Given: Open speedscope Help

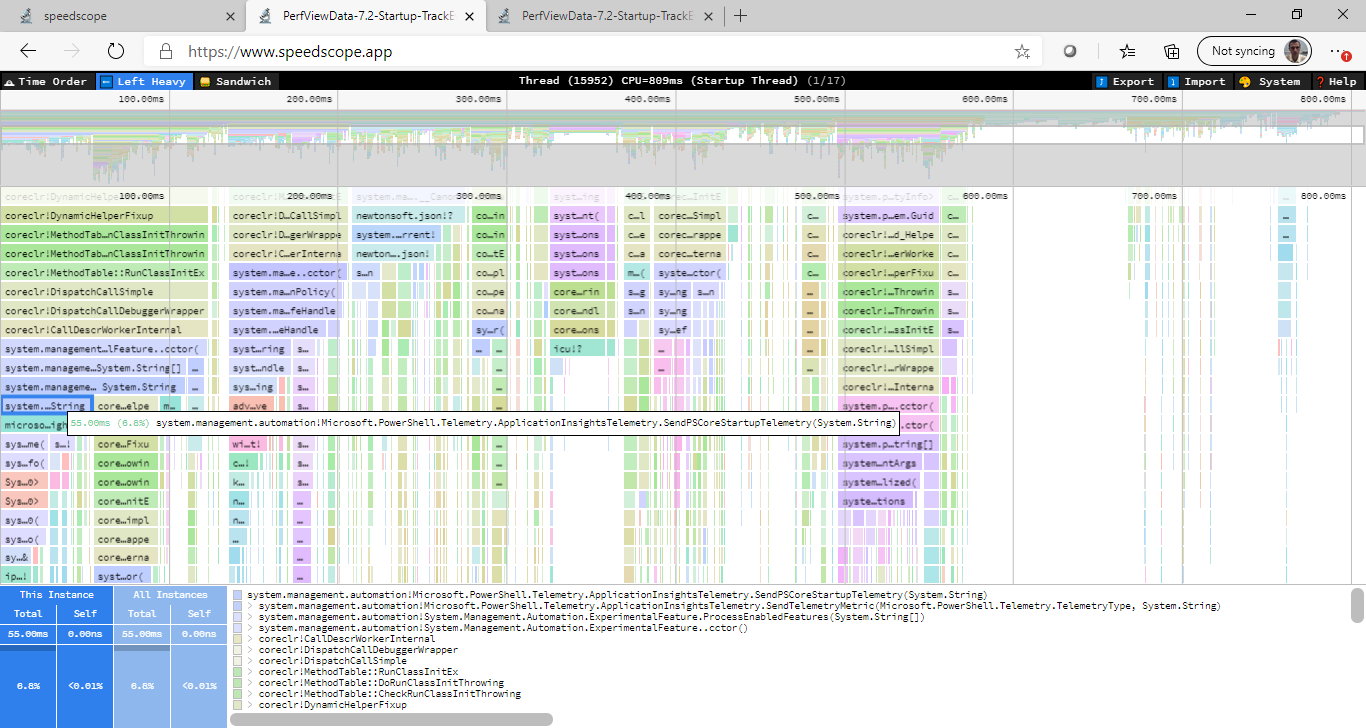Looking at the screenshot, I should point(1336,81).
